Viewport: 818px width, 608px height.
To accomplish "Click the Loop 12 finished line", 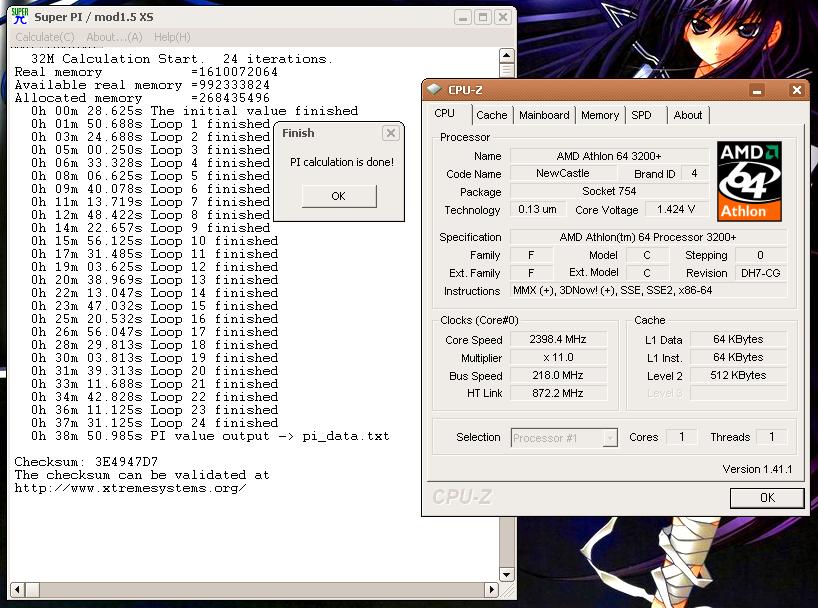I will click(154, 267).
